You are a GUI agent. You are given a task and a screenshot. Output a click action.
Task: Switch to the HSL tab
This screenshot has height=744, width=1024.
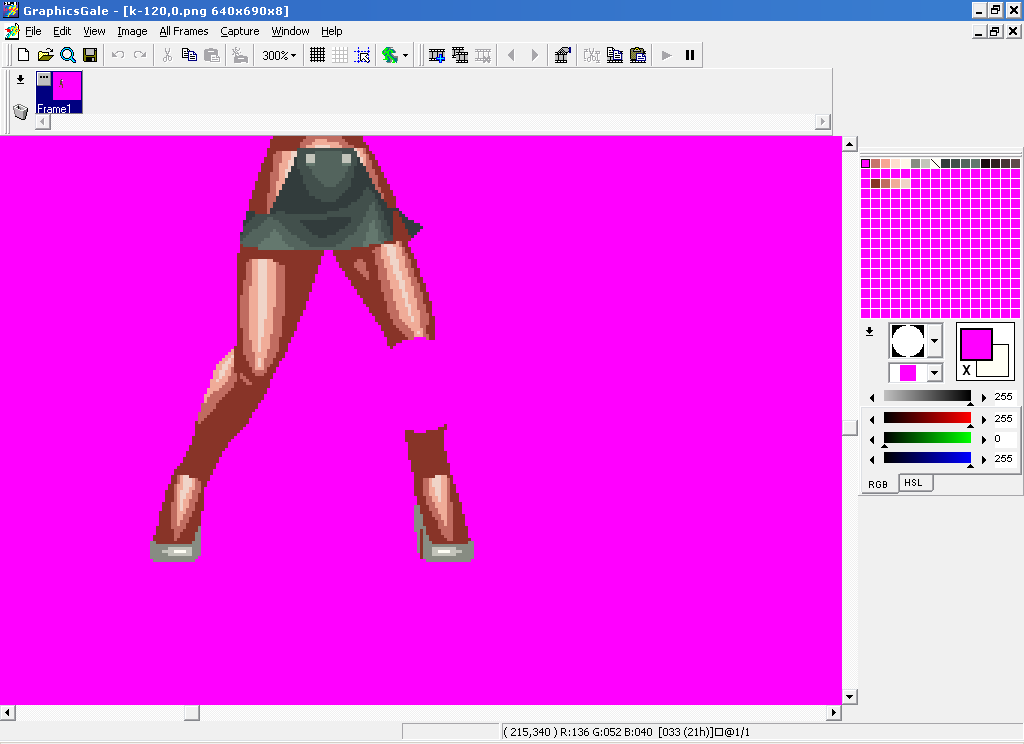(913, 483)
